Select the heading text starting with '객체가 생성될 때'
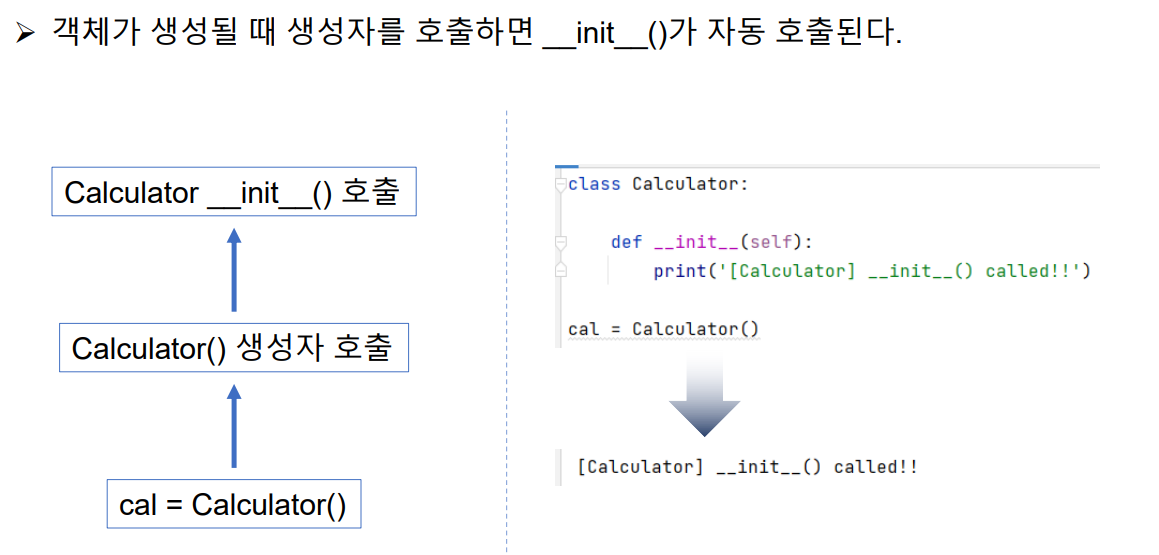1159x555 pixels. 475,33
